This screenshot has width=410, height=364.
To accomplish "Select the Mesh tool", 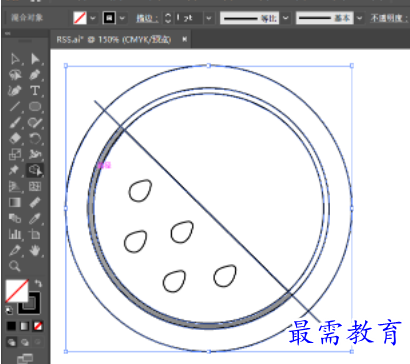I will click(x=35, y=186).
